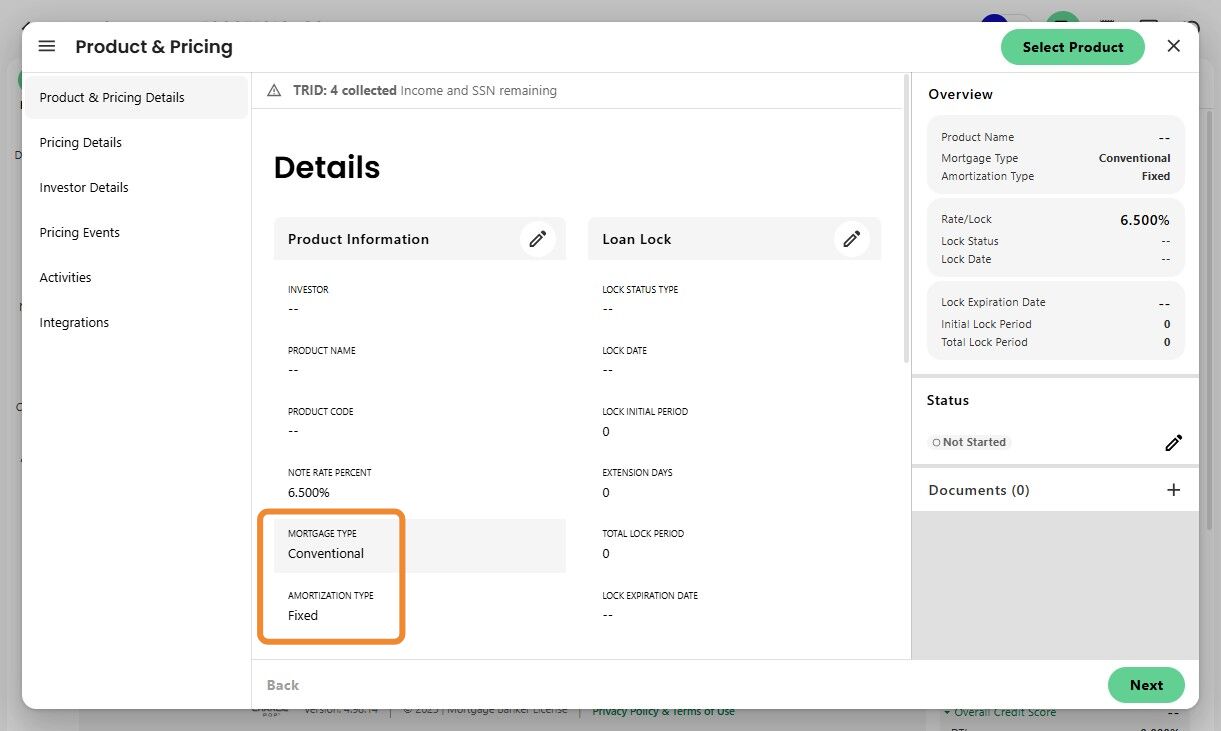Click the Not Started status badge
Screen dimensions: 1221x731
click(x=969, y=442)
